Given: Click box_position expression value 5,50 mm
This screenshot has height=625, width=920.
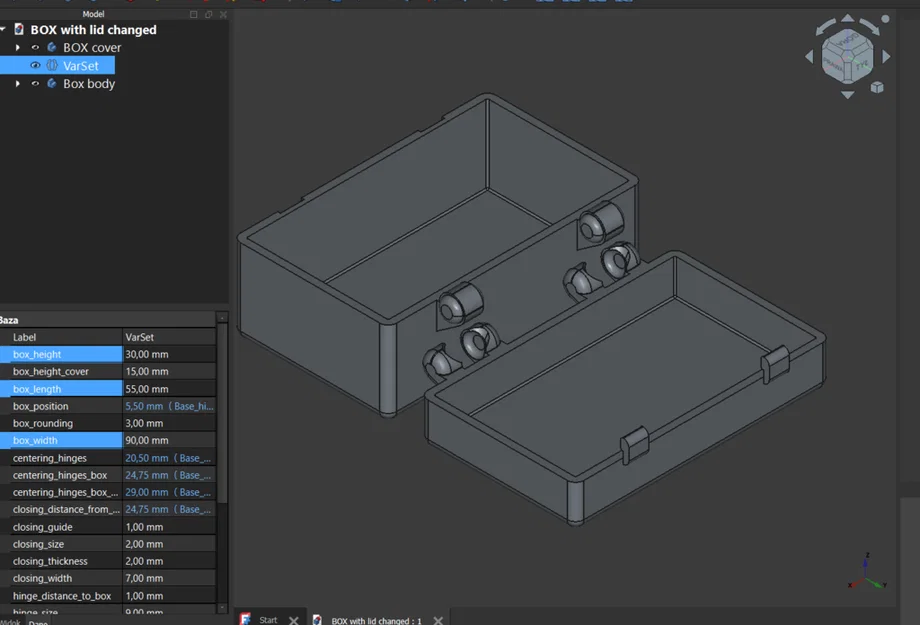Looking at the screenshot, I should click(x=170, y=406).
